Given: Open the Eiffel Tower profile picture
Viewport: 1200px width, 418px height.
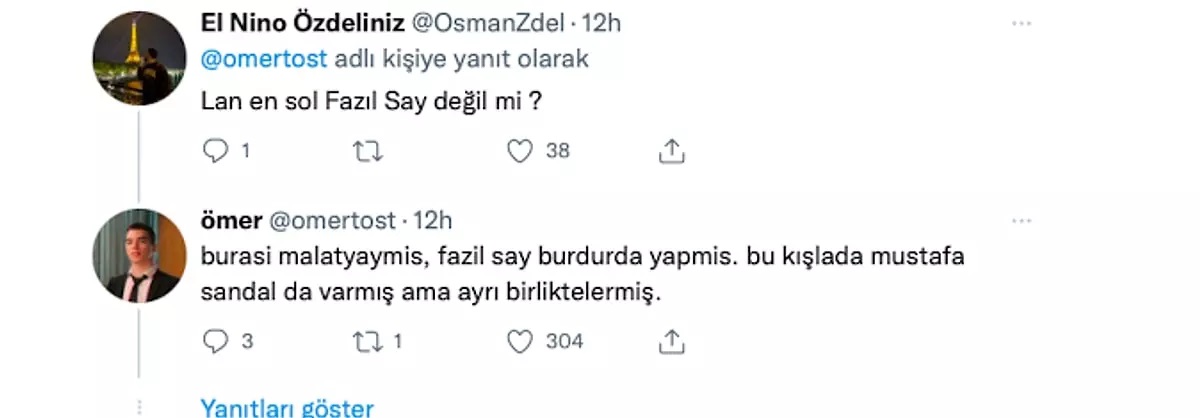Looking at the screenshot, I should coord(139,60).
